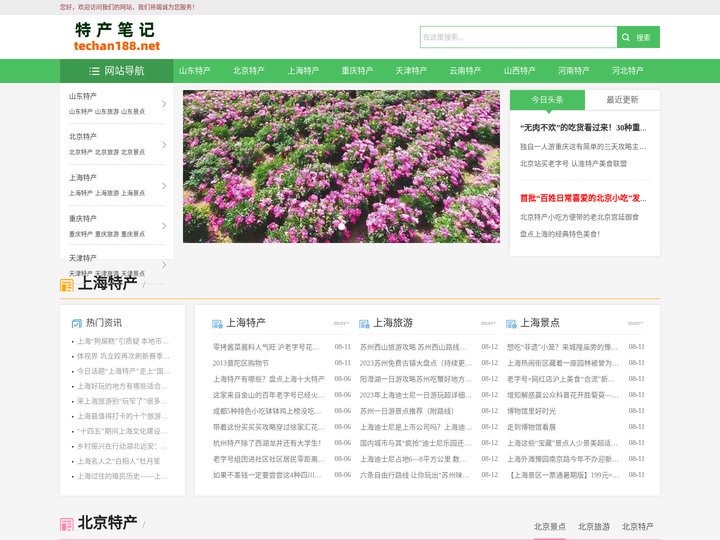Open more link for 上海景点 column

point(635,323)
